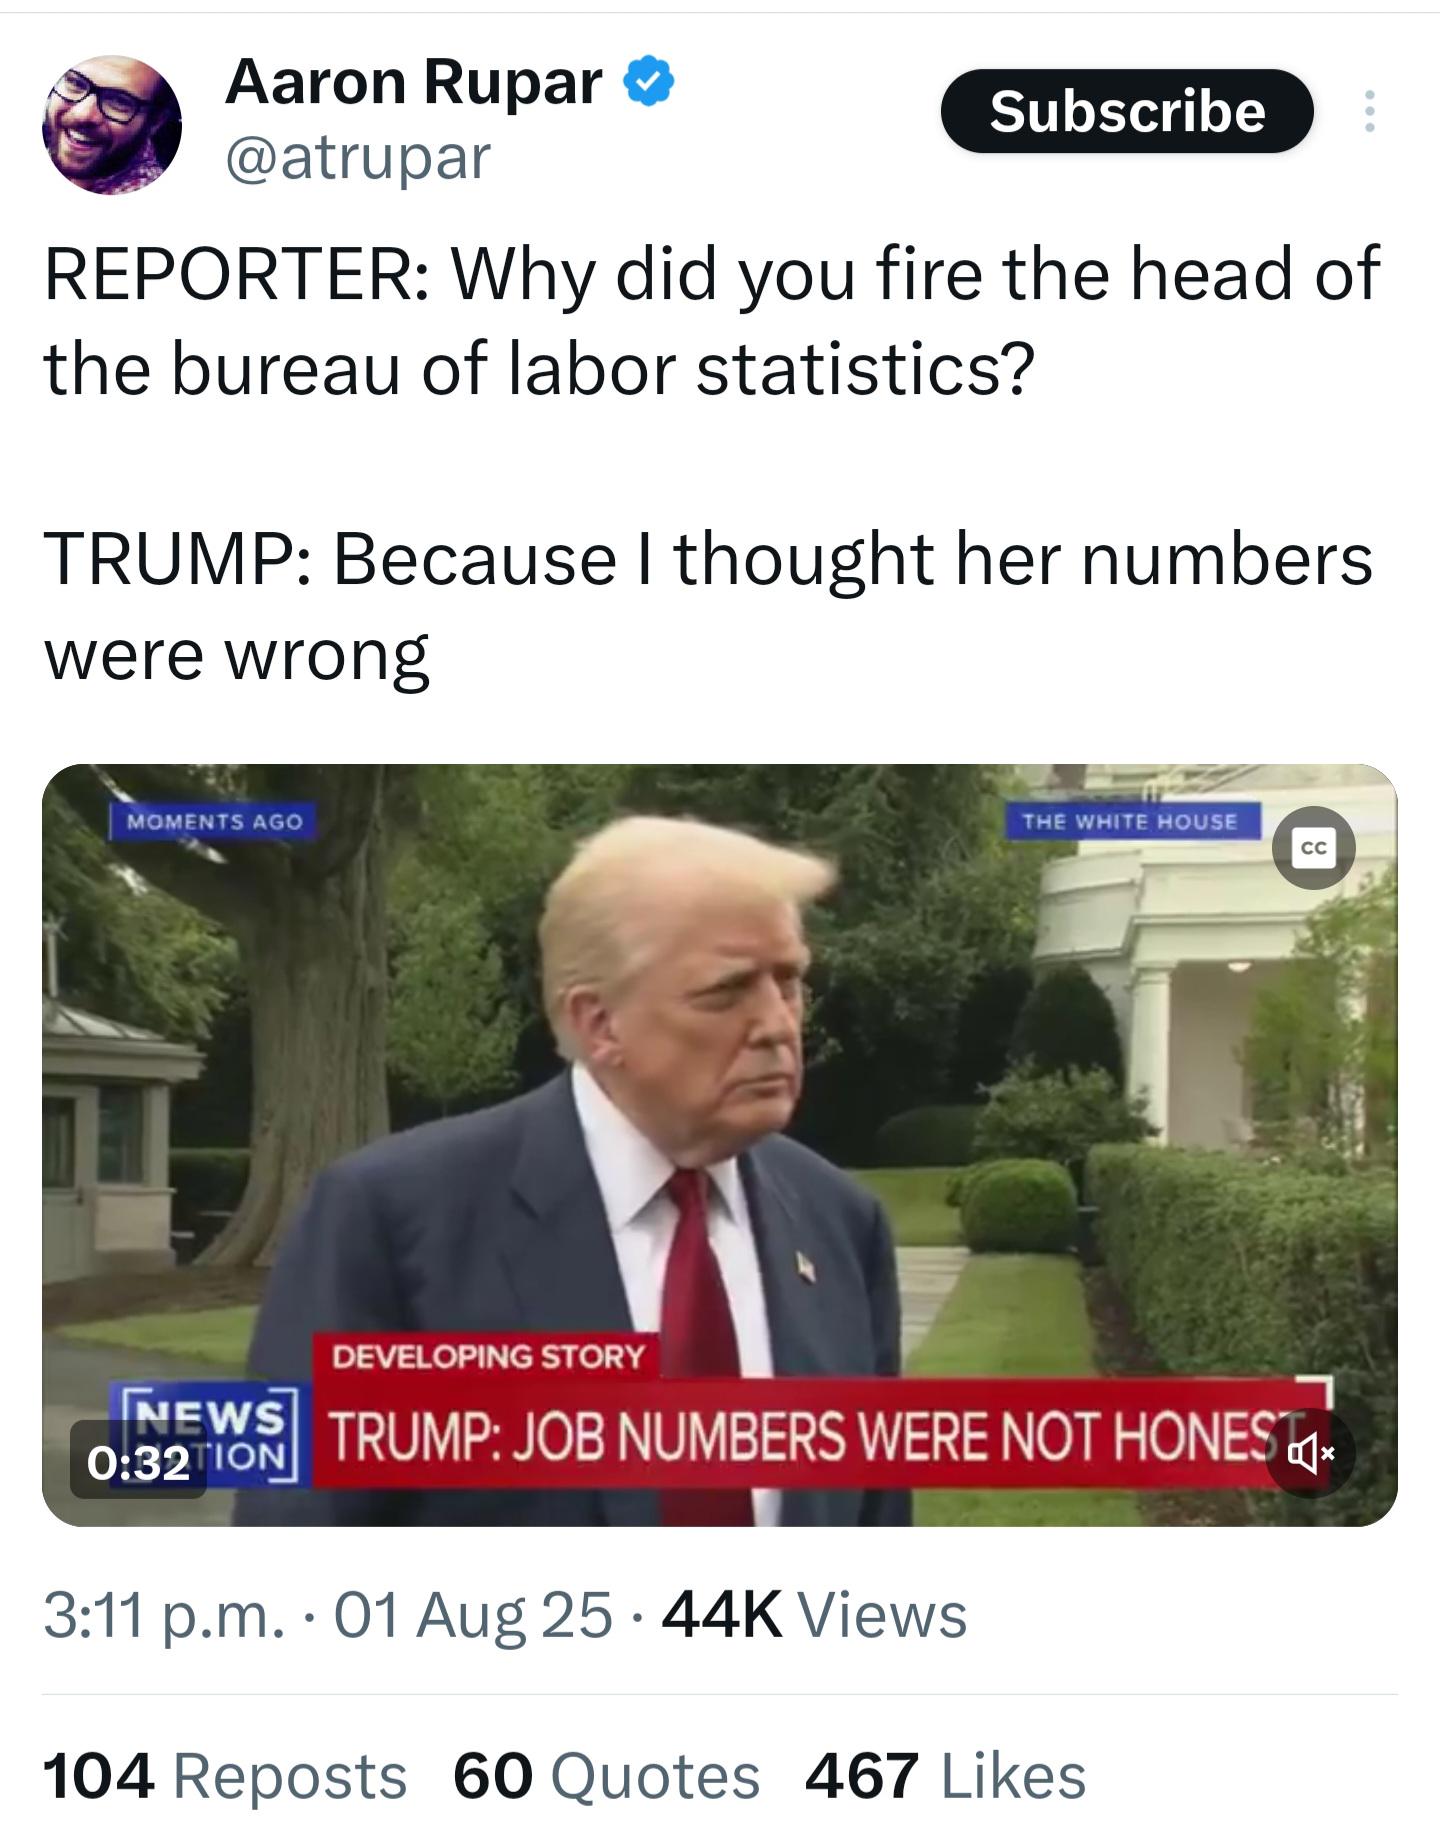
Task: Open the 3:11 p.m. 01 Aug 25 timestamp
Action: coord(327,1615)
